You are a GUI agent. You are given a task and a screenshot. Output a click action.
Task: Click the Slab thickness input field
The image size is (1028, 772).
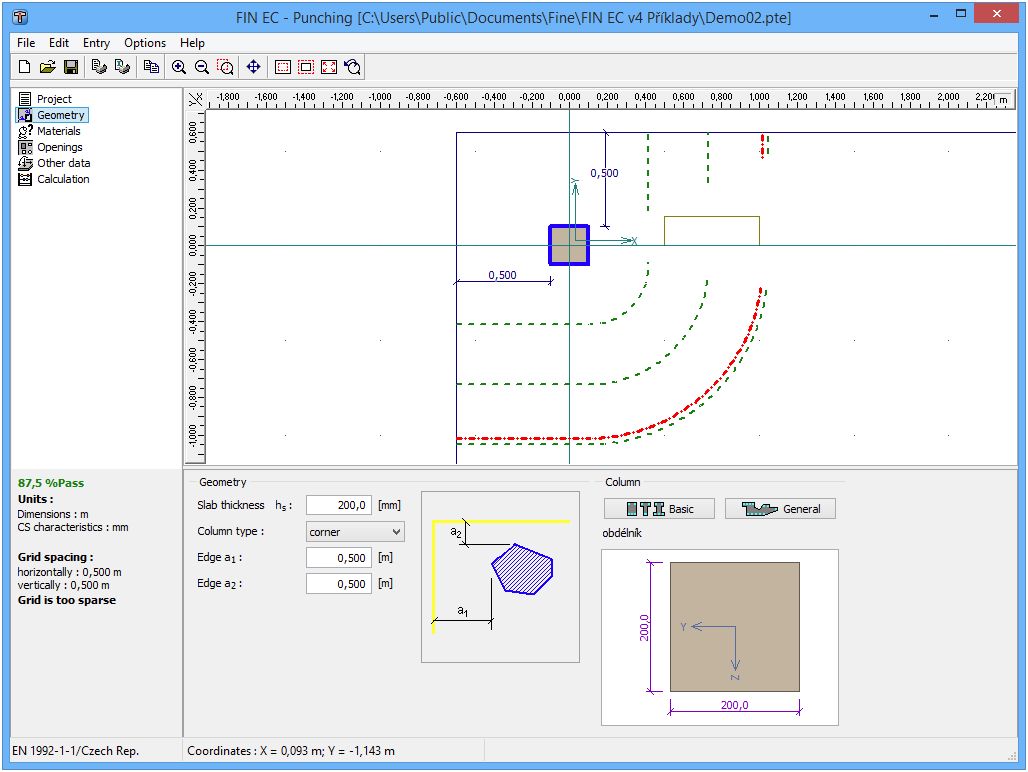pyautogui.click(x=339, y=505)
